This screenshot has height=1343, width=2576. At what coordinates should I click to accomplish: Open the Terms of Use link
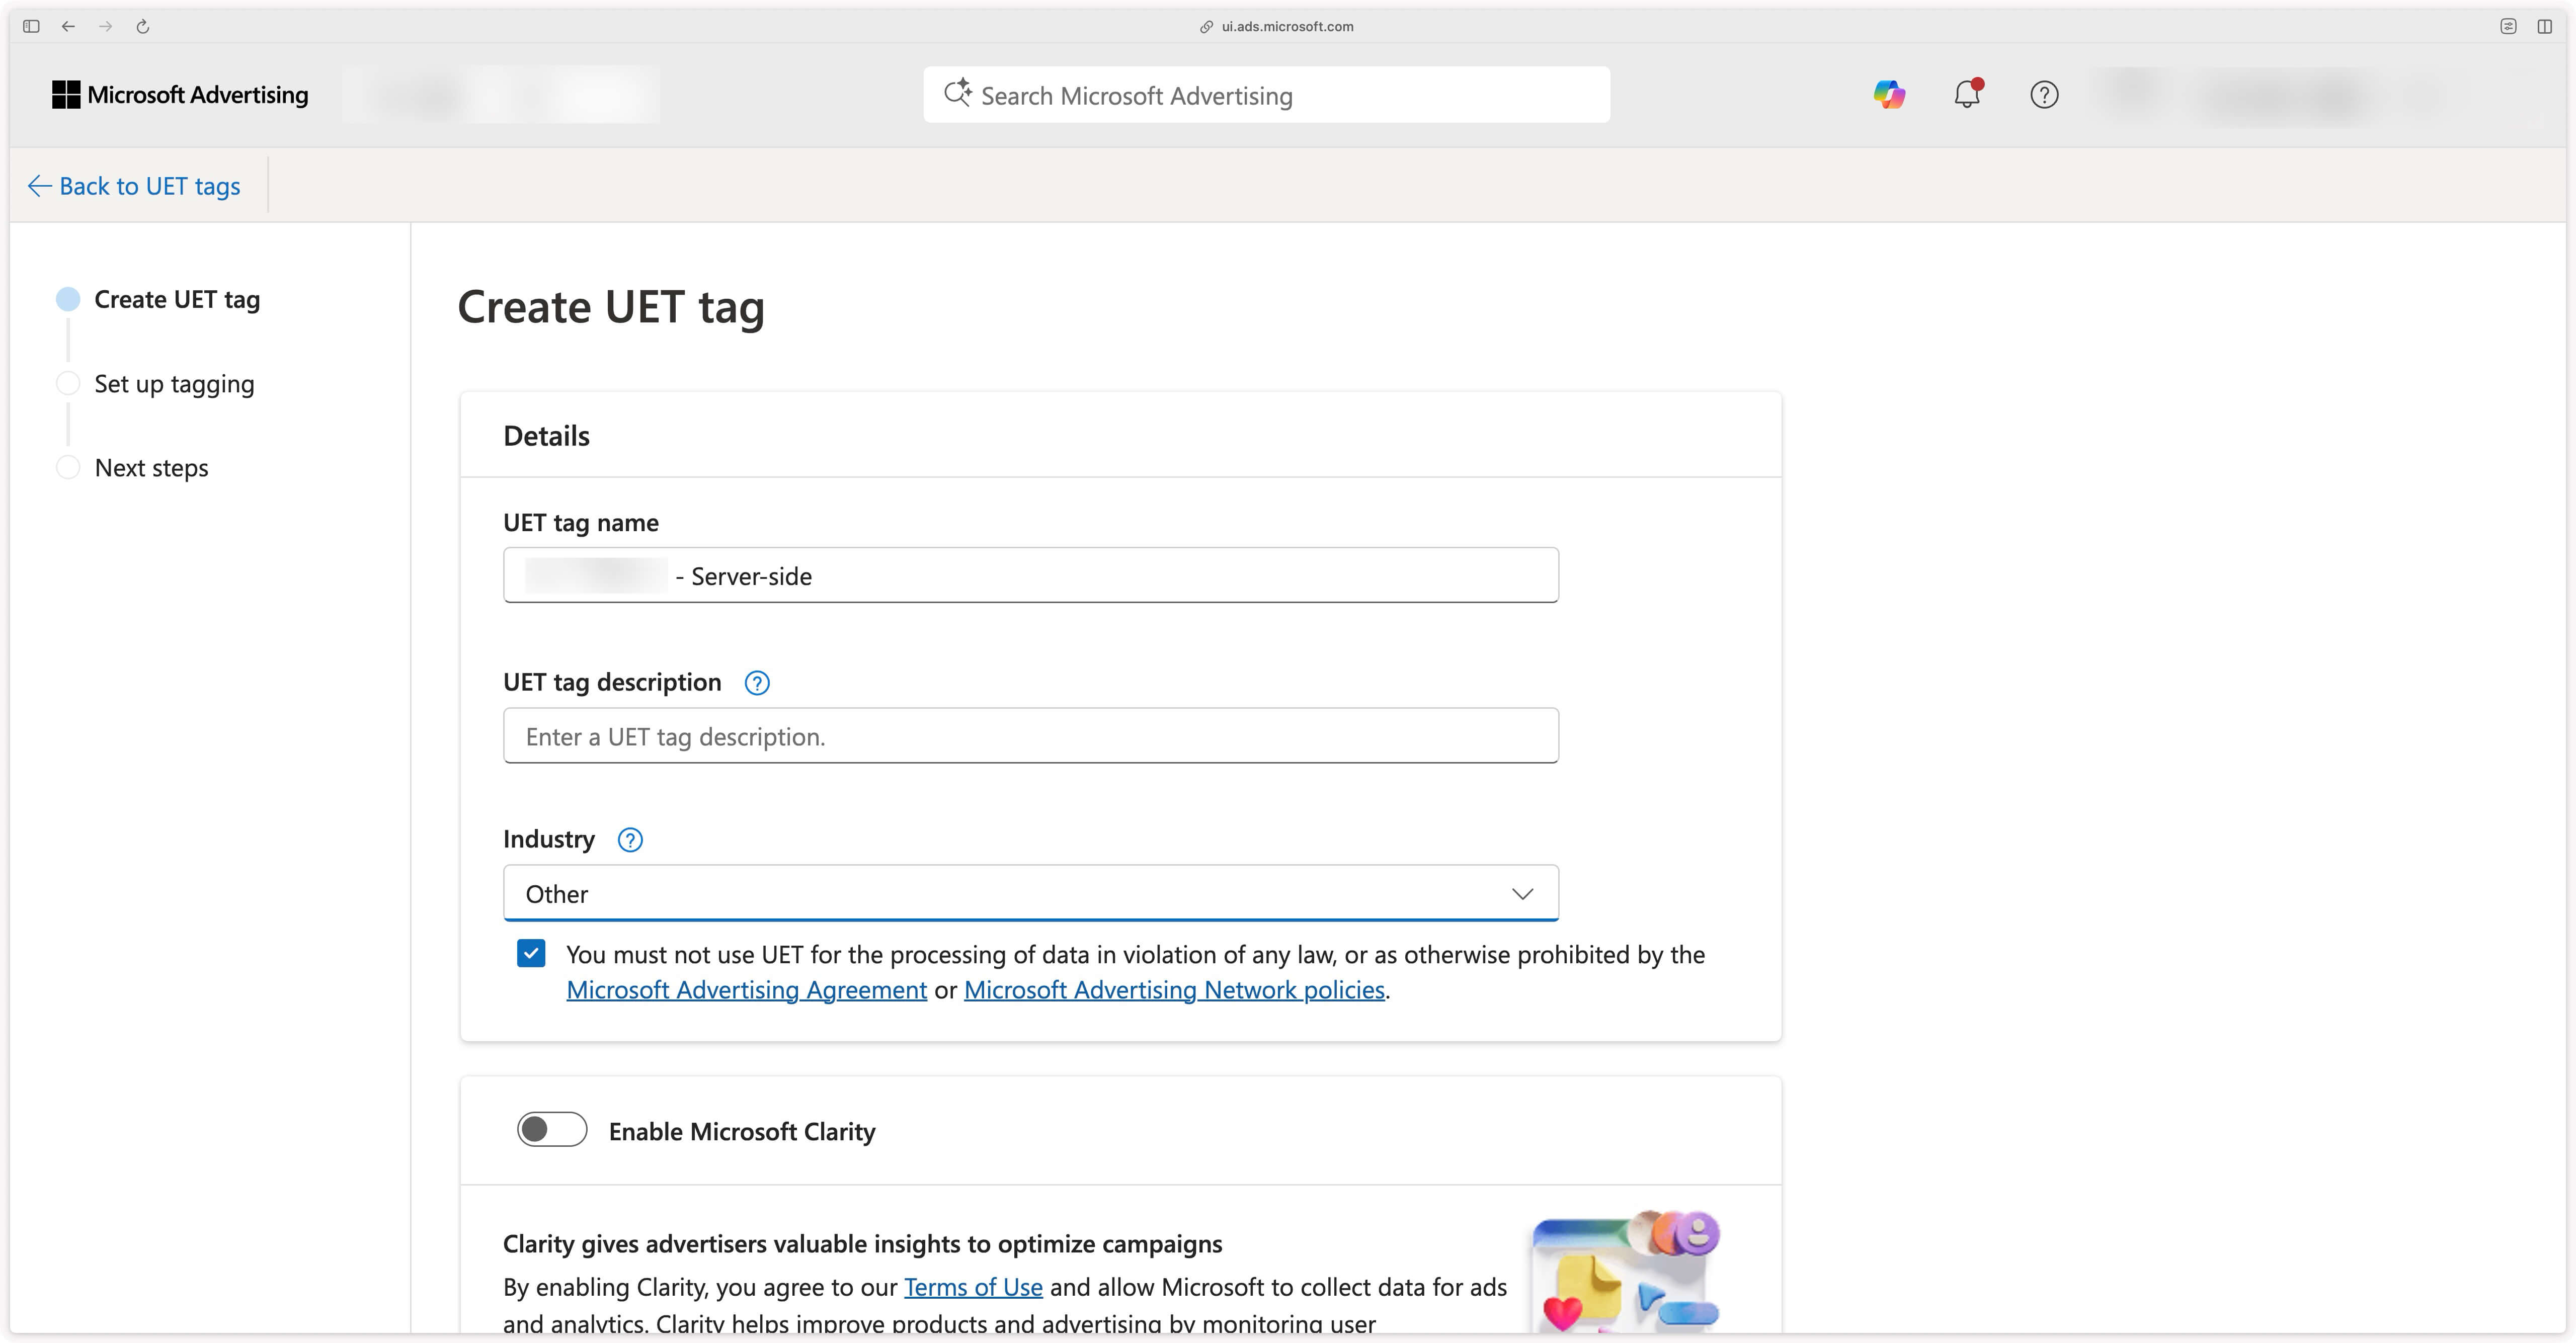point(972,1287)
